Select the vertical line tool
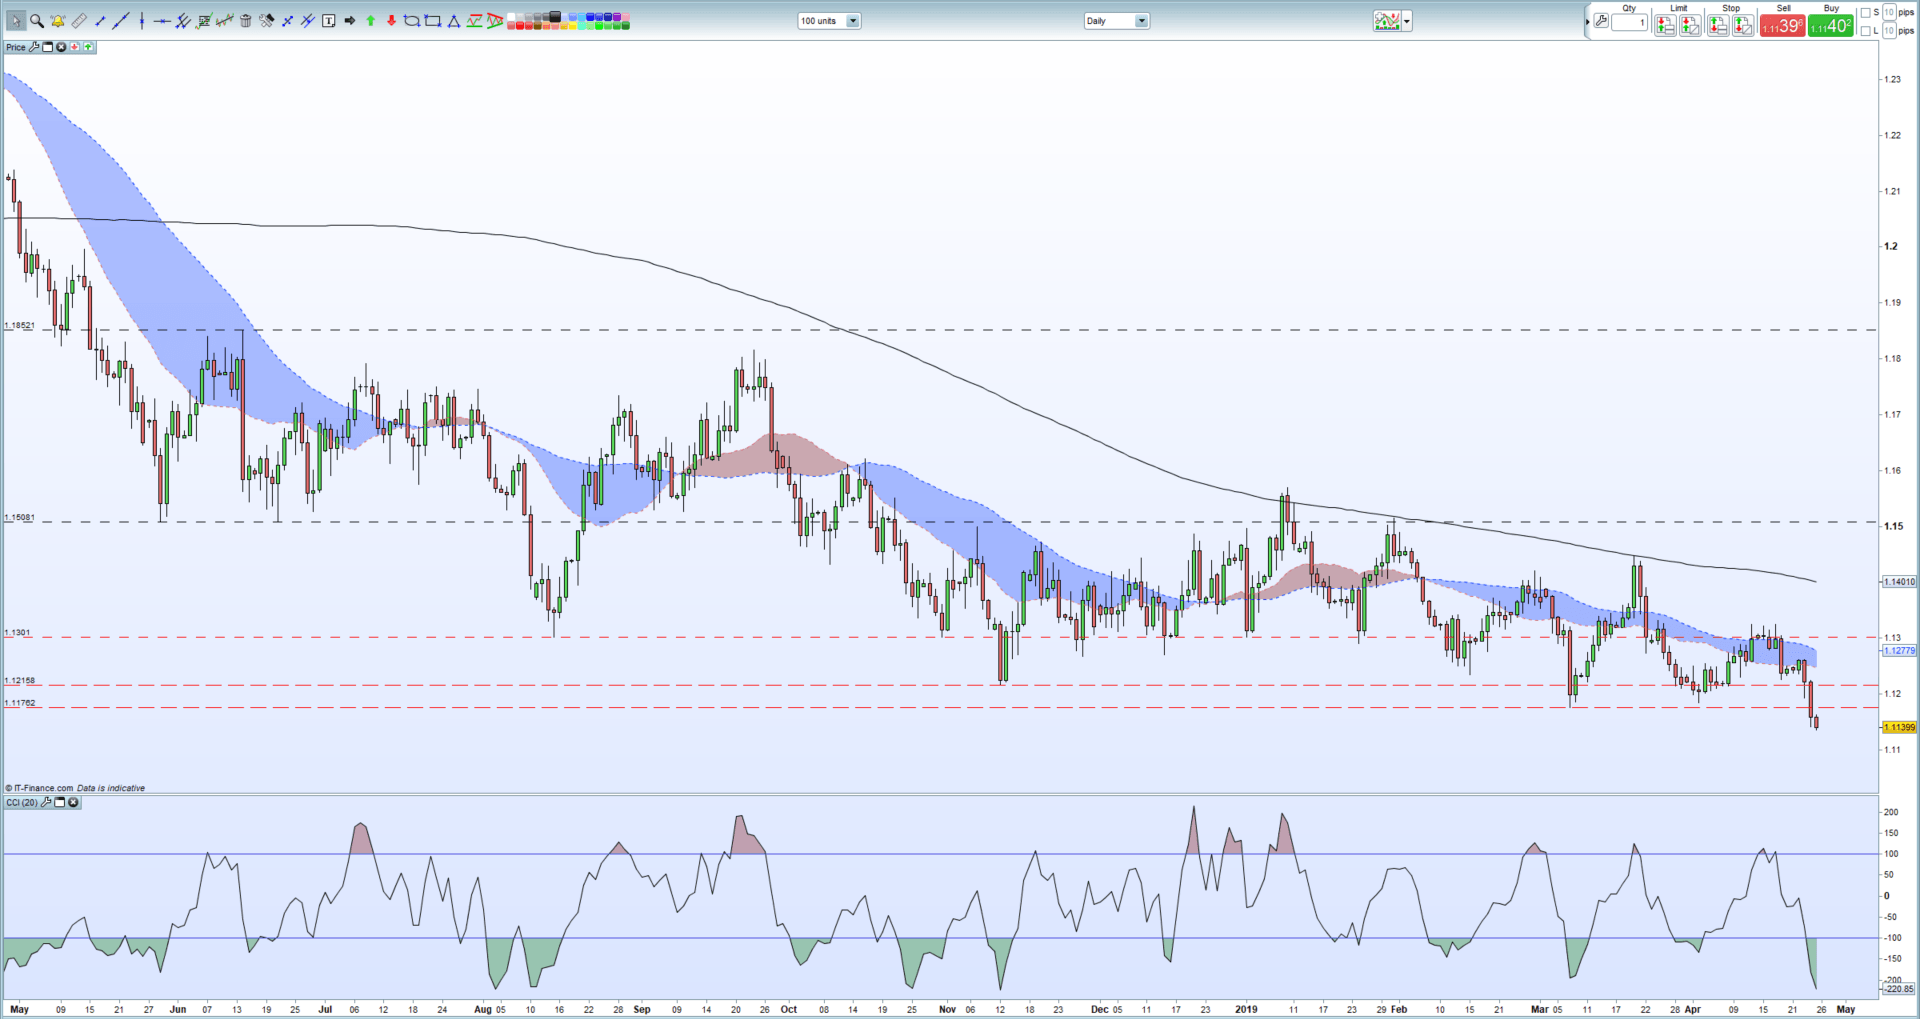The height and width of the screenshot is (1019, 1920). pyautogui.click(x=142, y=20)
